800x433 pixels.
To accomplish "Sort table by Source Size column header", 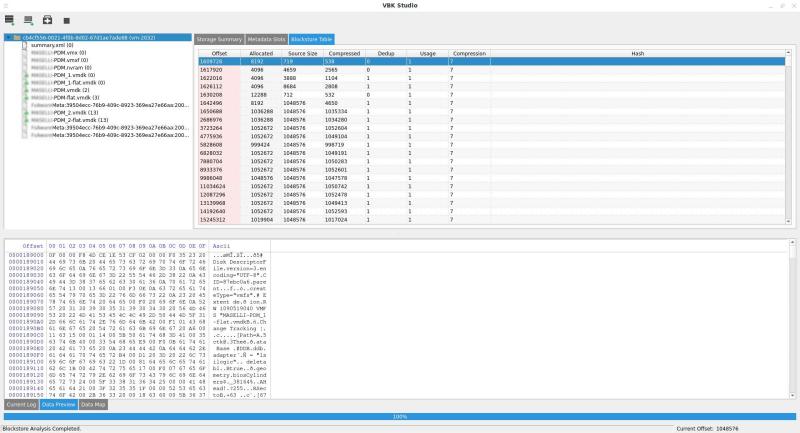I will pos(302,53).
